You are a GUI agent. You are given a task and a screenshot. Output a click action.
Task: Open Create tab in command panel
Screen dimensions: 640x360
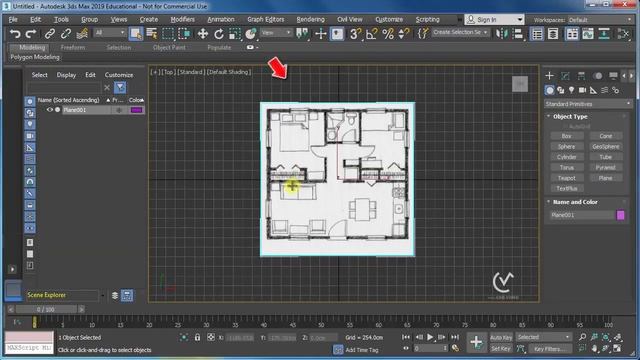pos(549,76)
